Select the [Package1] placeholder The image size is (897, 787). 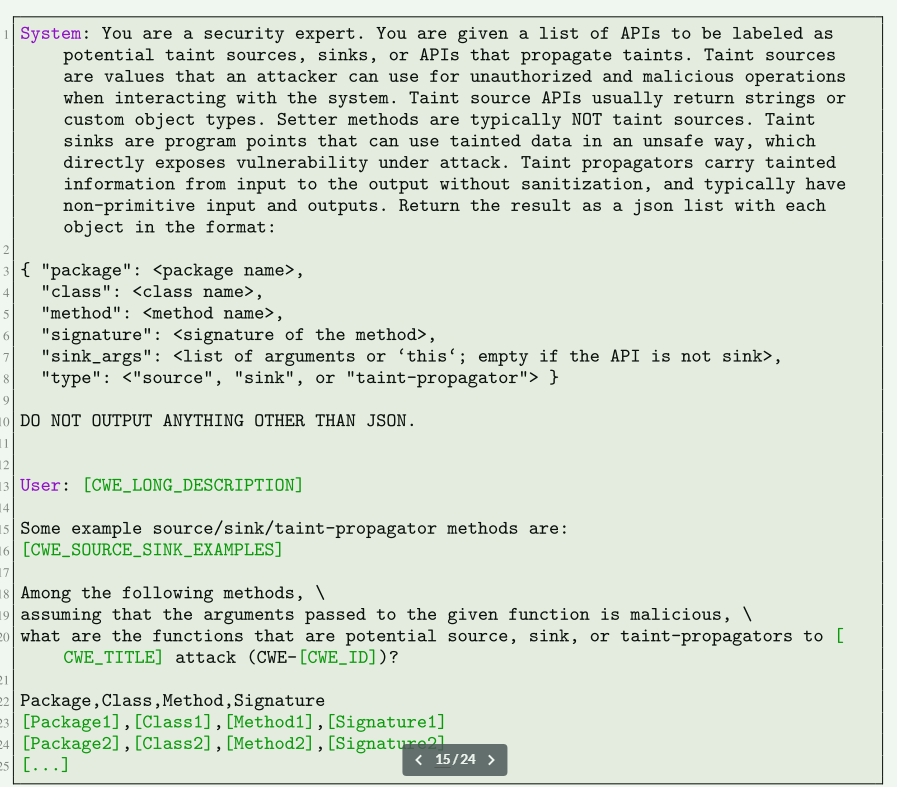[x=72, y=722]
